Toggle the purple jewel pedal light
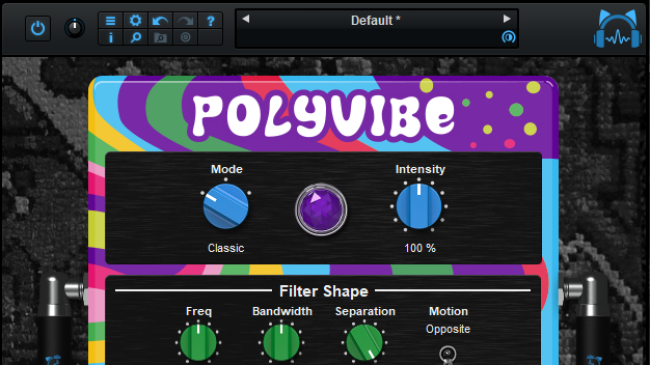The image size is (650, 365). 321,209
